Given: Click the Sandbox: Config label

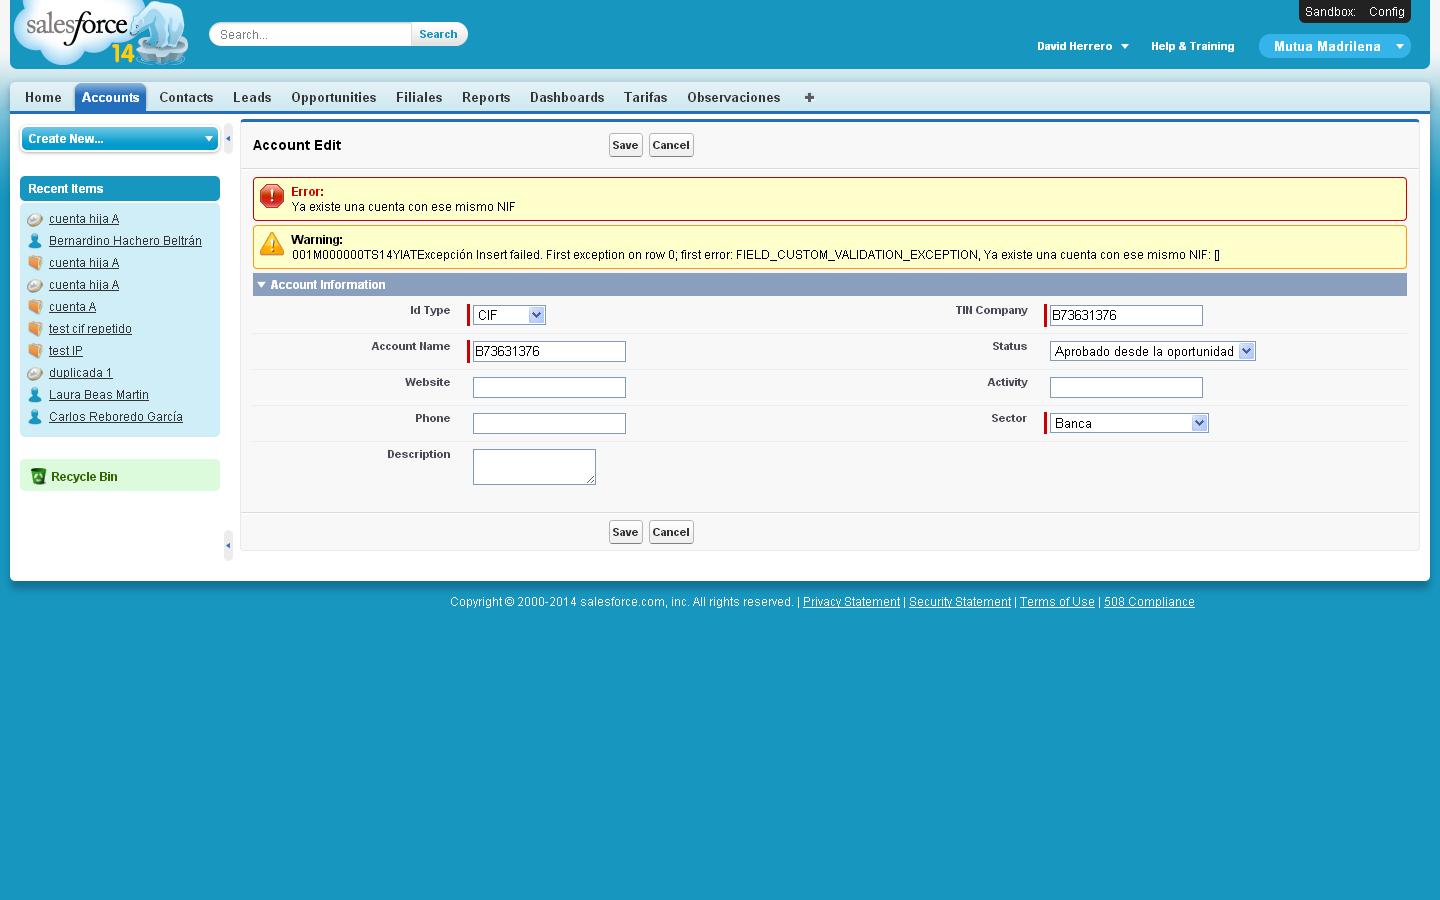Looking at the screenshot, I should (x=1355, y=12).
